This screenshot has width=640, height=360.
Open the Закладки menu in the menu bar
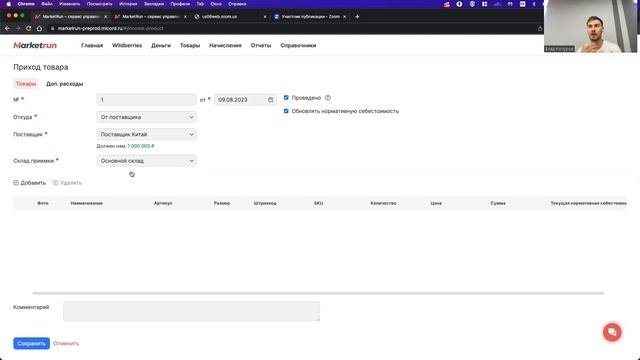154,4
